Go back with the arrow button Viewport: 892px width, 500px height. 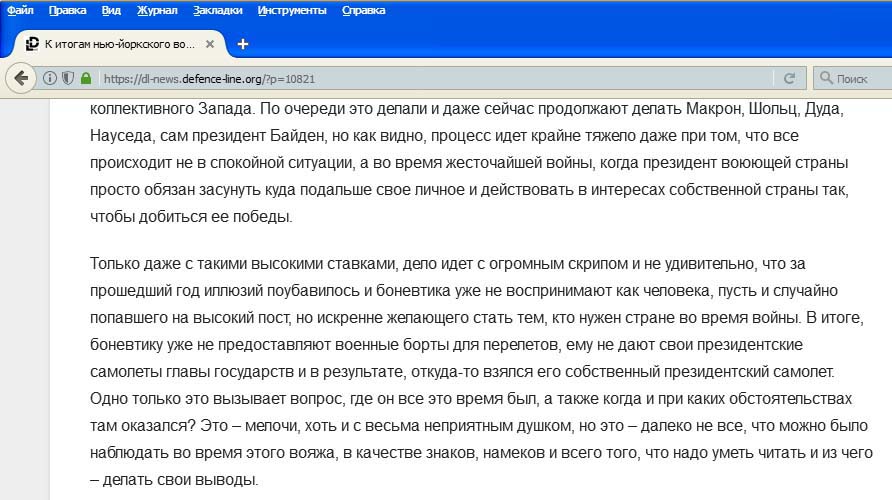coord(21,78)
